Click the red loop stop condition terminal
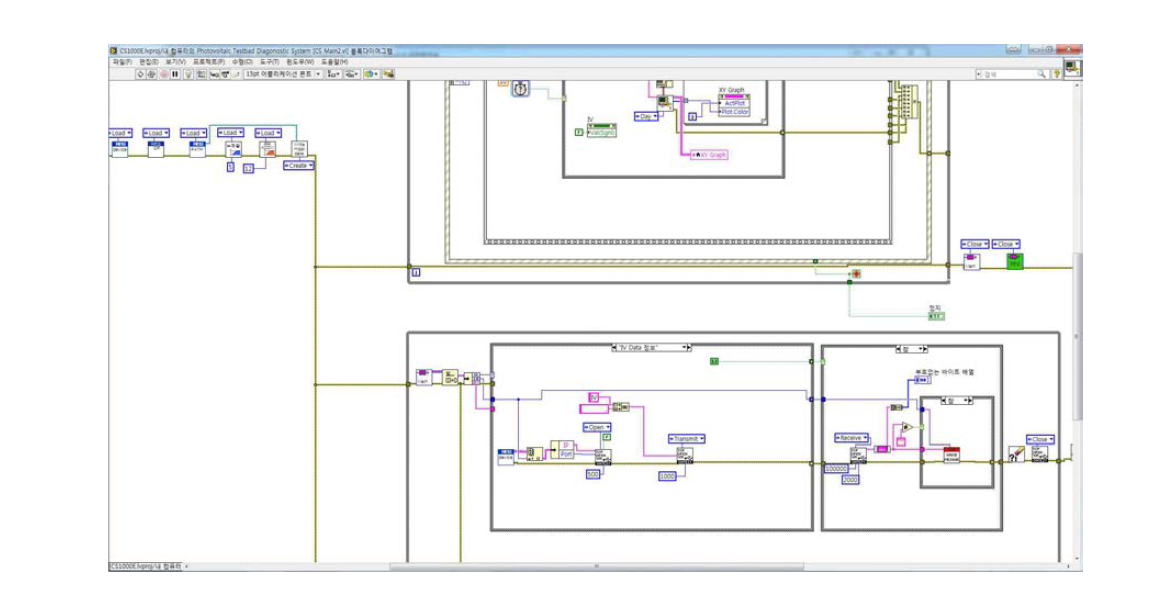The width and height of the screenshot is (1169, 598). click(854, 273)
